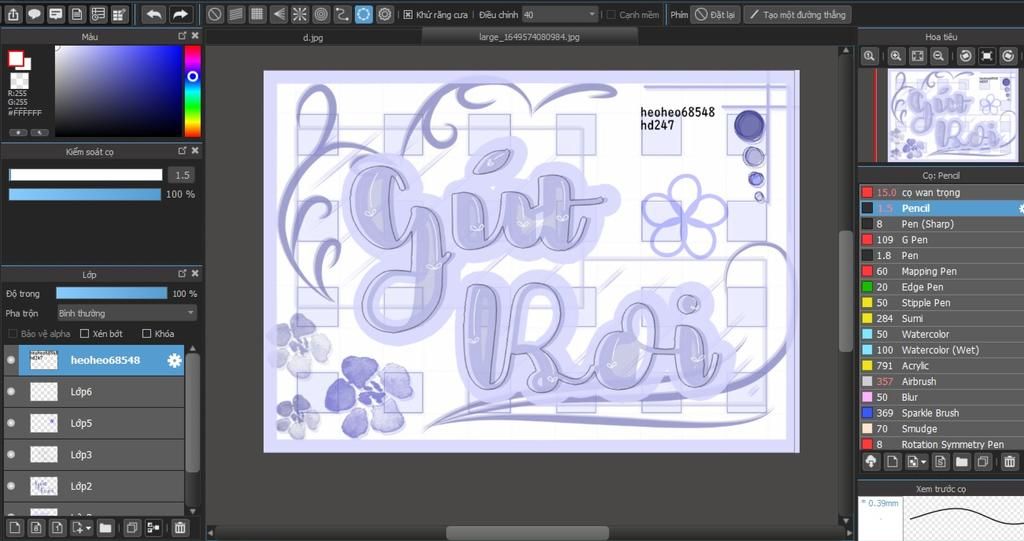
Task: Hide the Lớp2 layer
Action: (11, 485)
